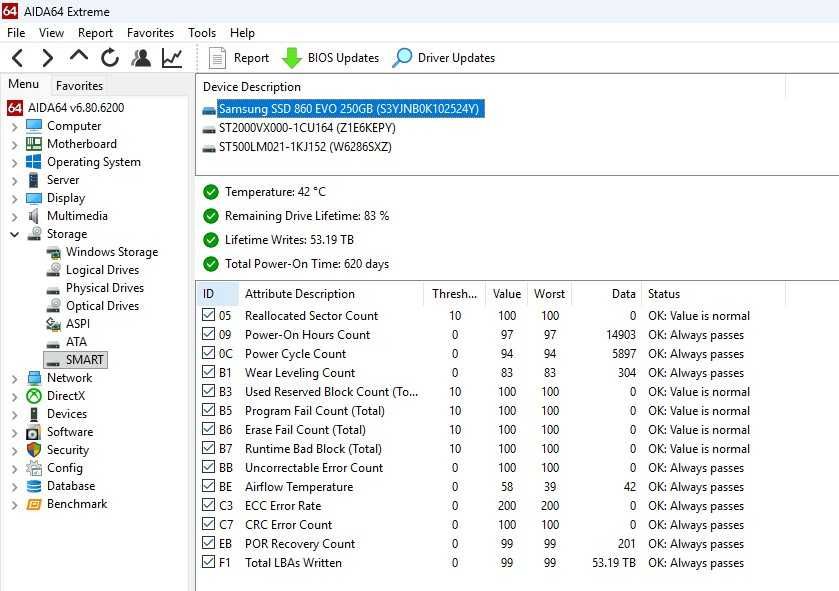This screenshot has height=591, width=839.
Task: Switch to the Favorites tab in sidebar
Action: click(x=79, y=86)
